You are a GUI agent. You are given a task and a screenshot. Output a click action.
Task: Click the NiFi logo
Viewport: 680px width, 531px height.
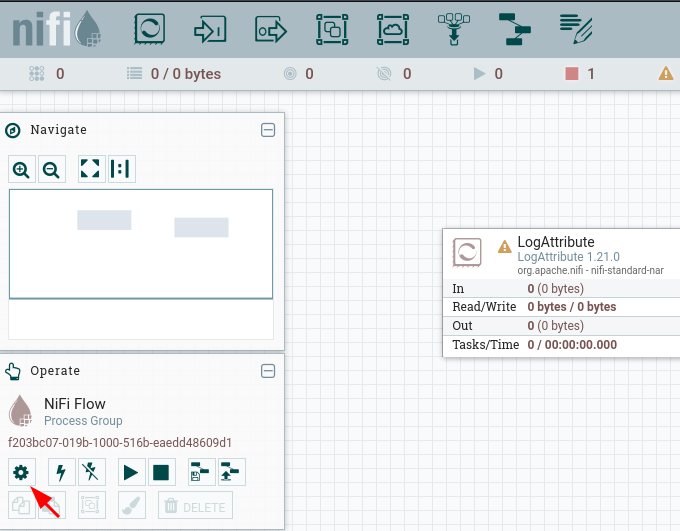tap(56, 29)
